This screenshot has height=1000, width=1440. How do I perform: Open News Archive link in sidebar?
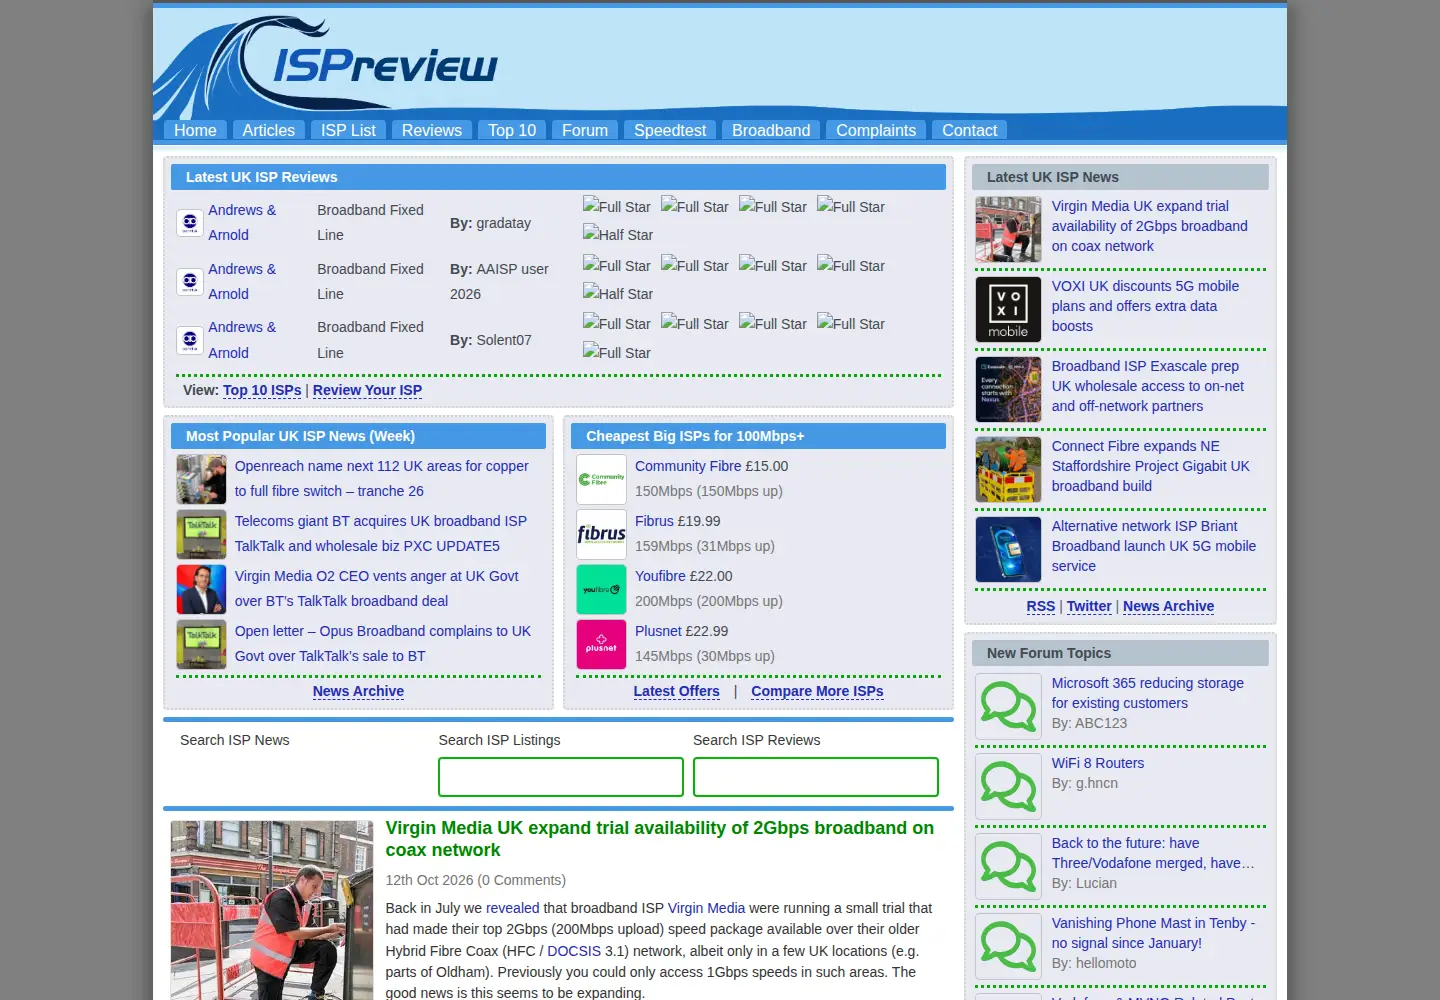pyautogui.click(x=1168, y=606)
